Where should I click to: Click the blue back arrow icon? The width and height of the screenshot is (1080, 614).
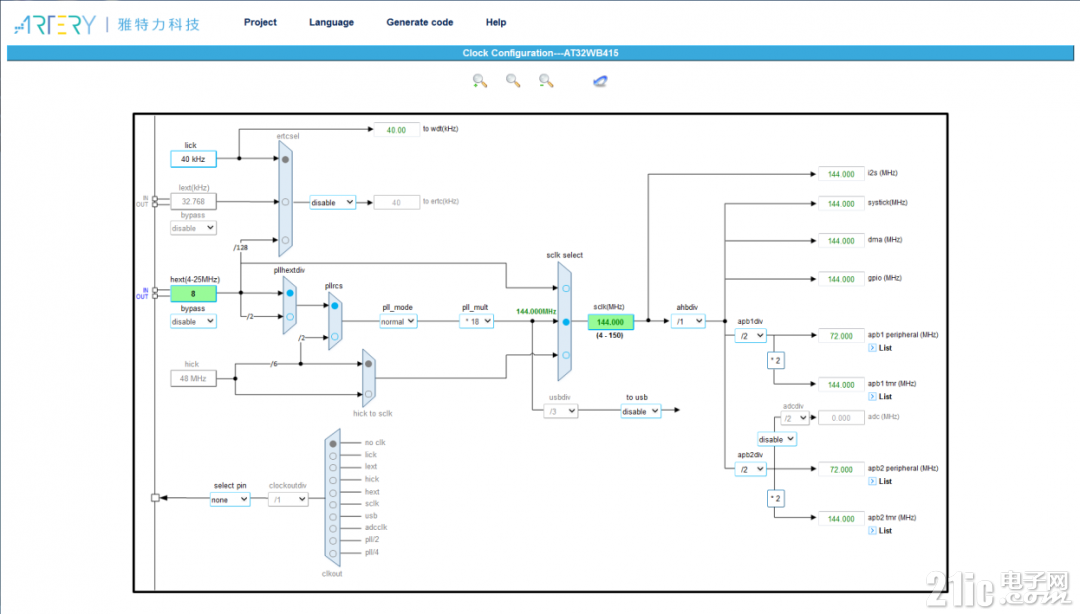point(600,81)
